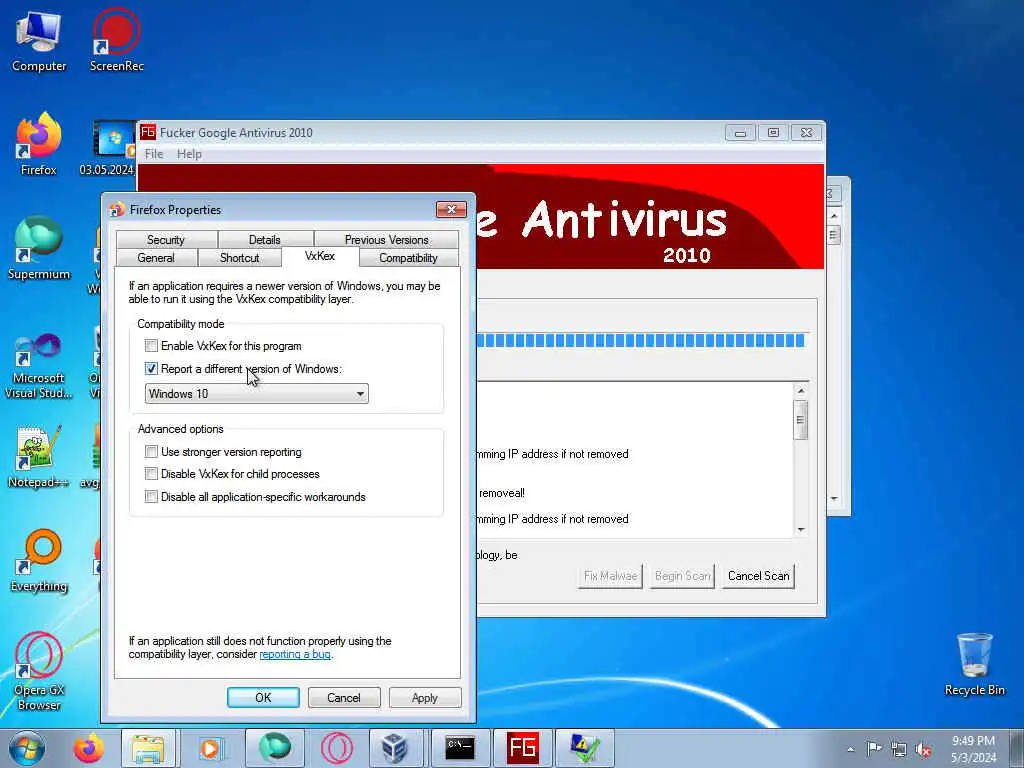The height and width of the screenshot is (768, 1024).
Task: Click the Show Desktop strip
Action: (1016, 748)
